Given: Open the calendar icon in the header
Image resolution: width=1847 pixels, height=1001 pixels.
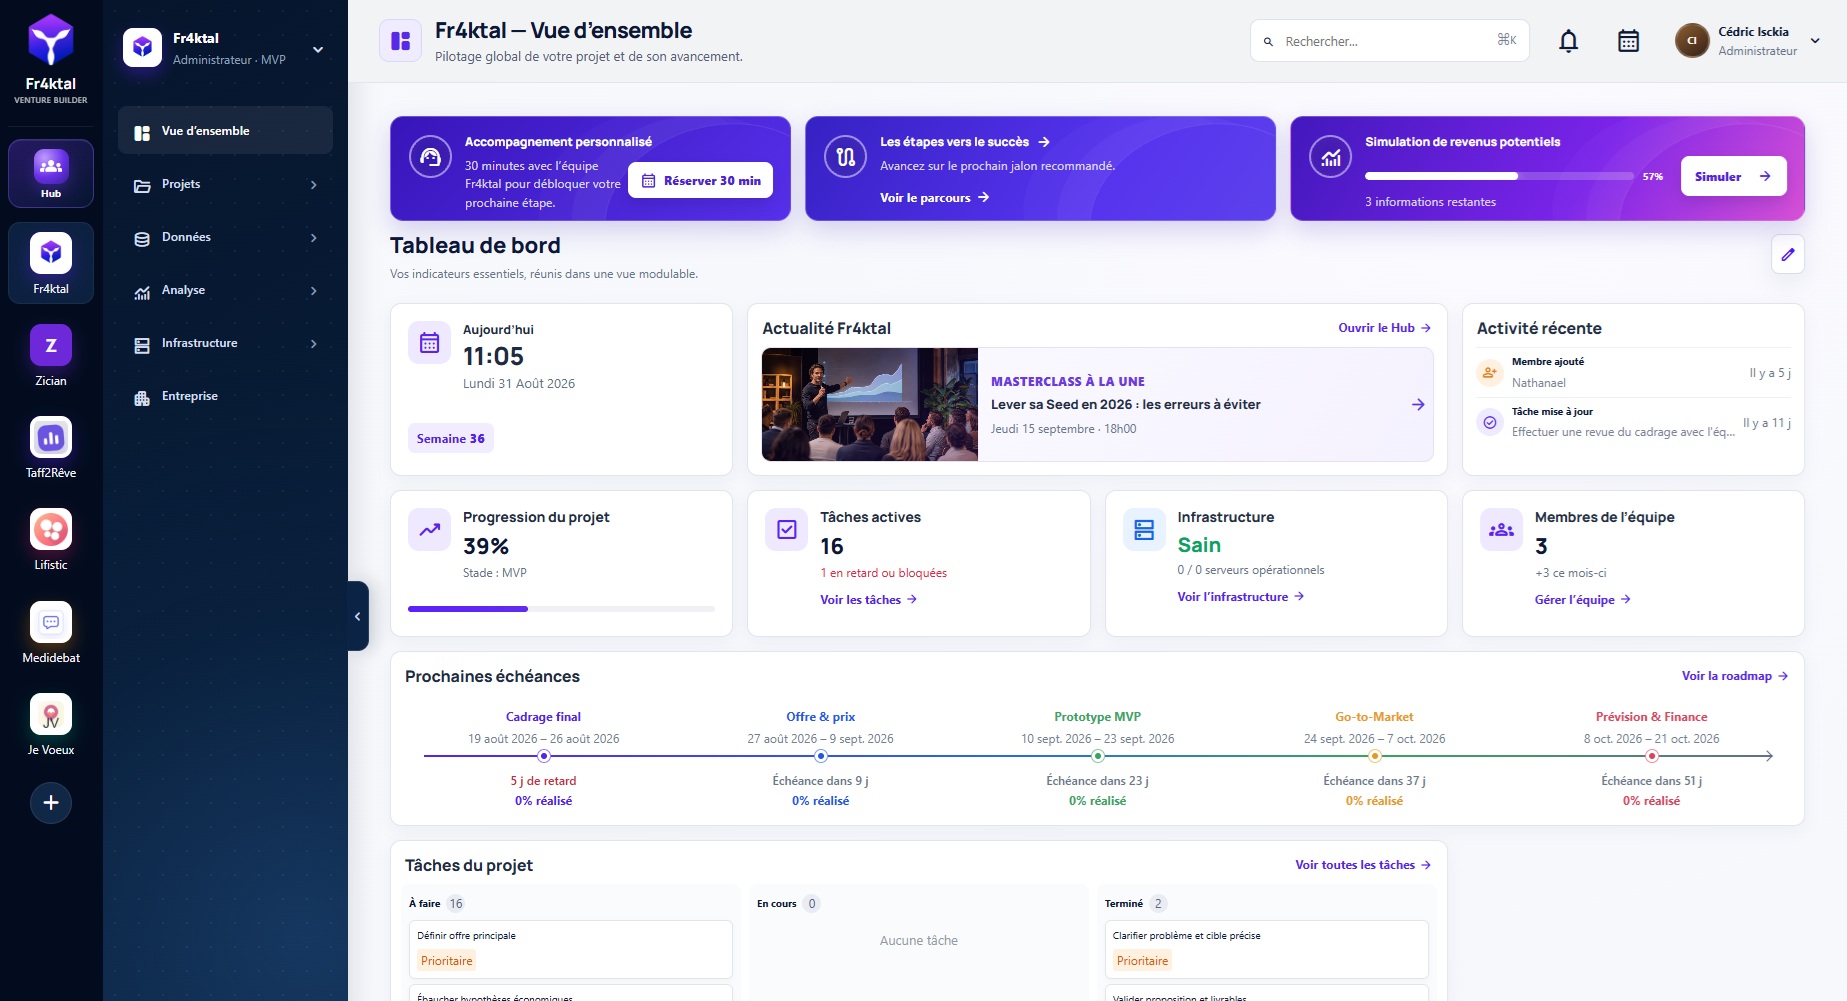Looking at the screenshot, I should [x=1629, y=41].
